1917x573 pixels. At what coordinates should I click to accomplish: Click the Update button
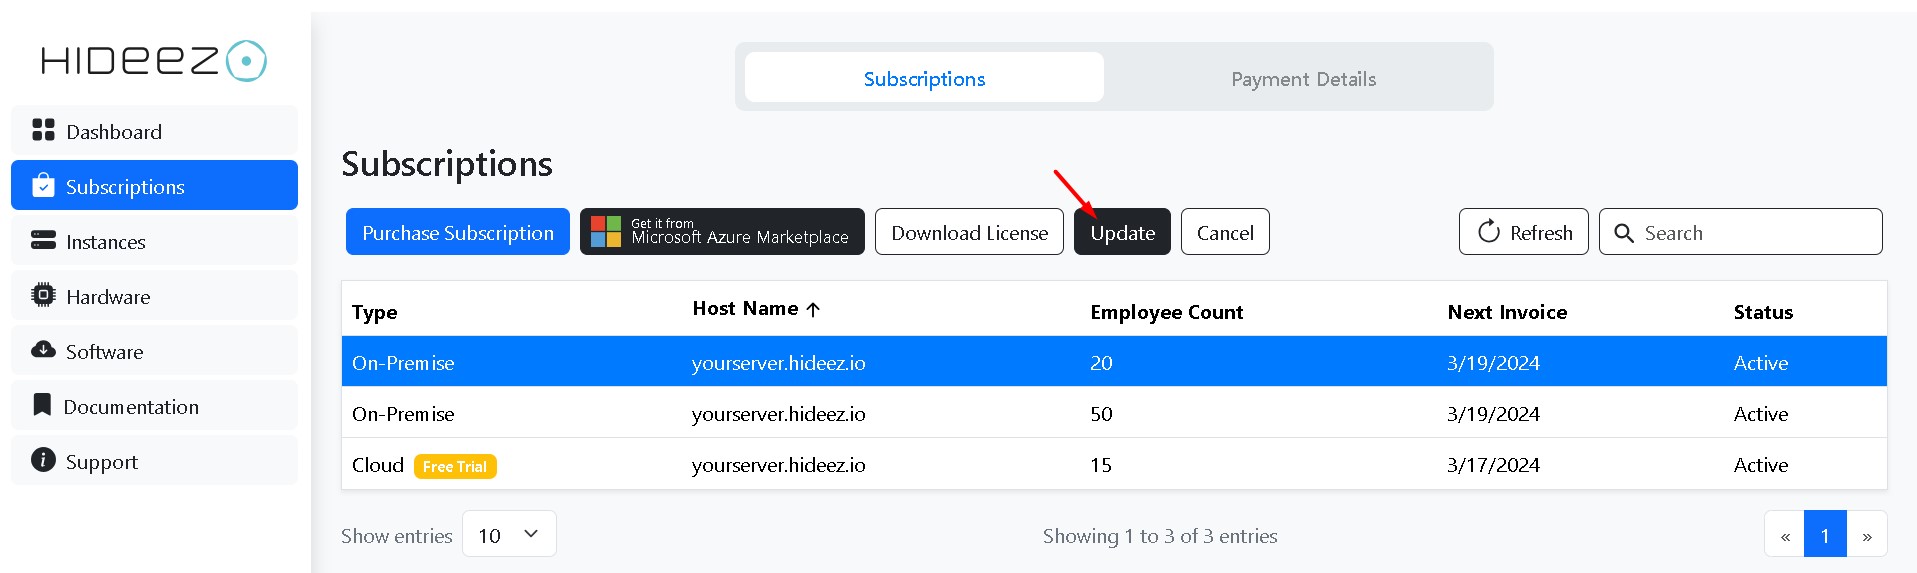coord(1122,232)
